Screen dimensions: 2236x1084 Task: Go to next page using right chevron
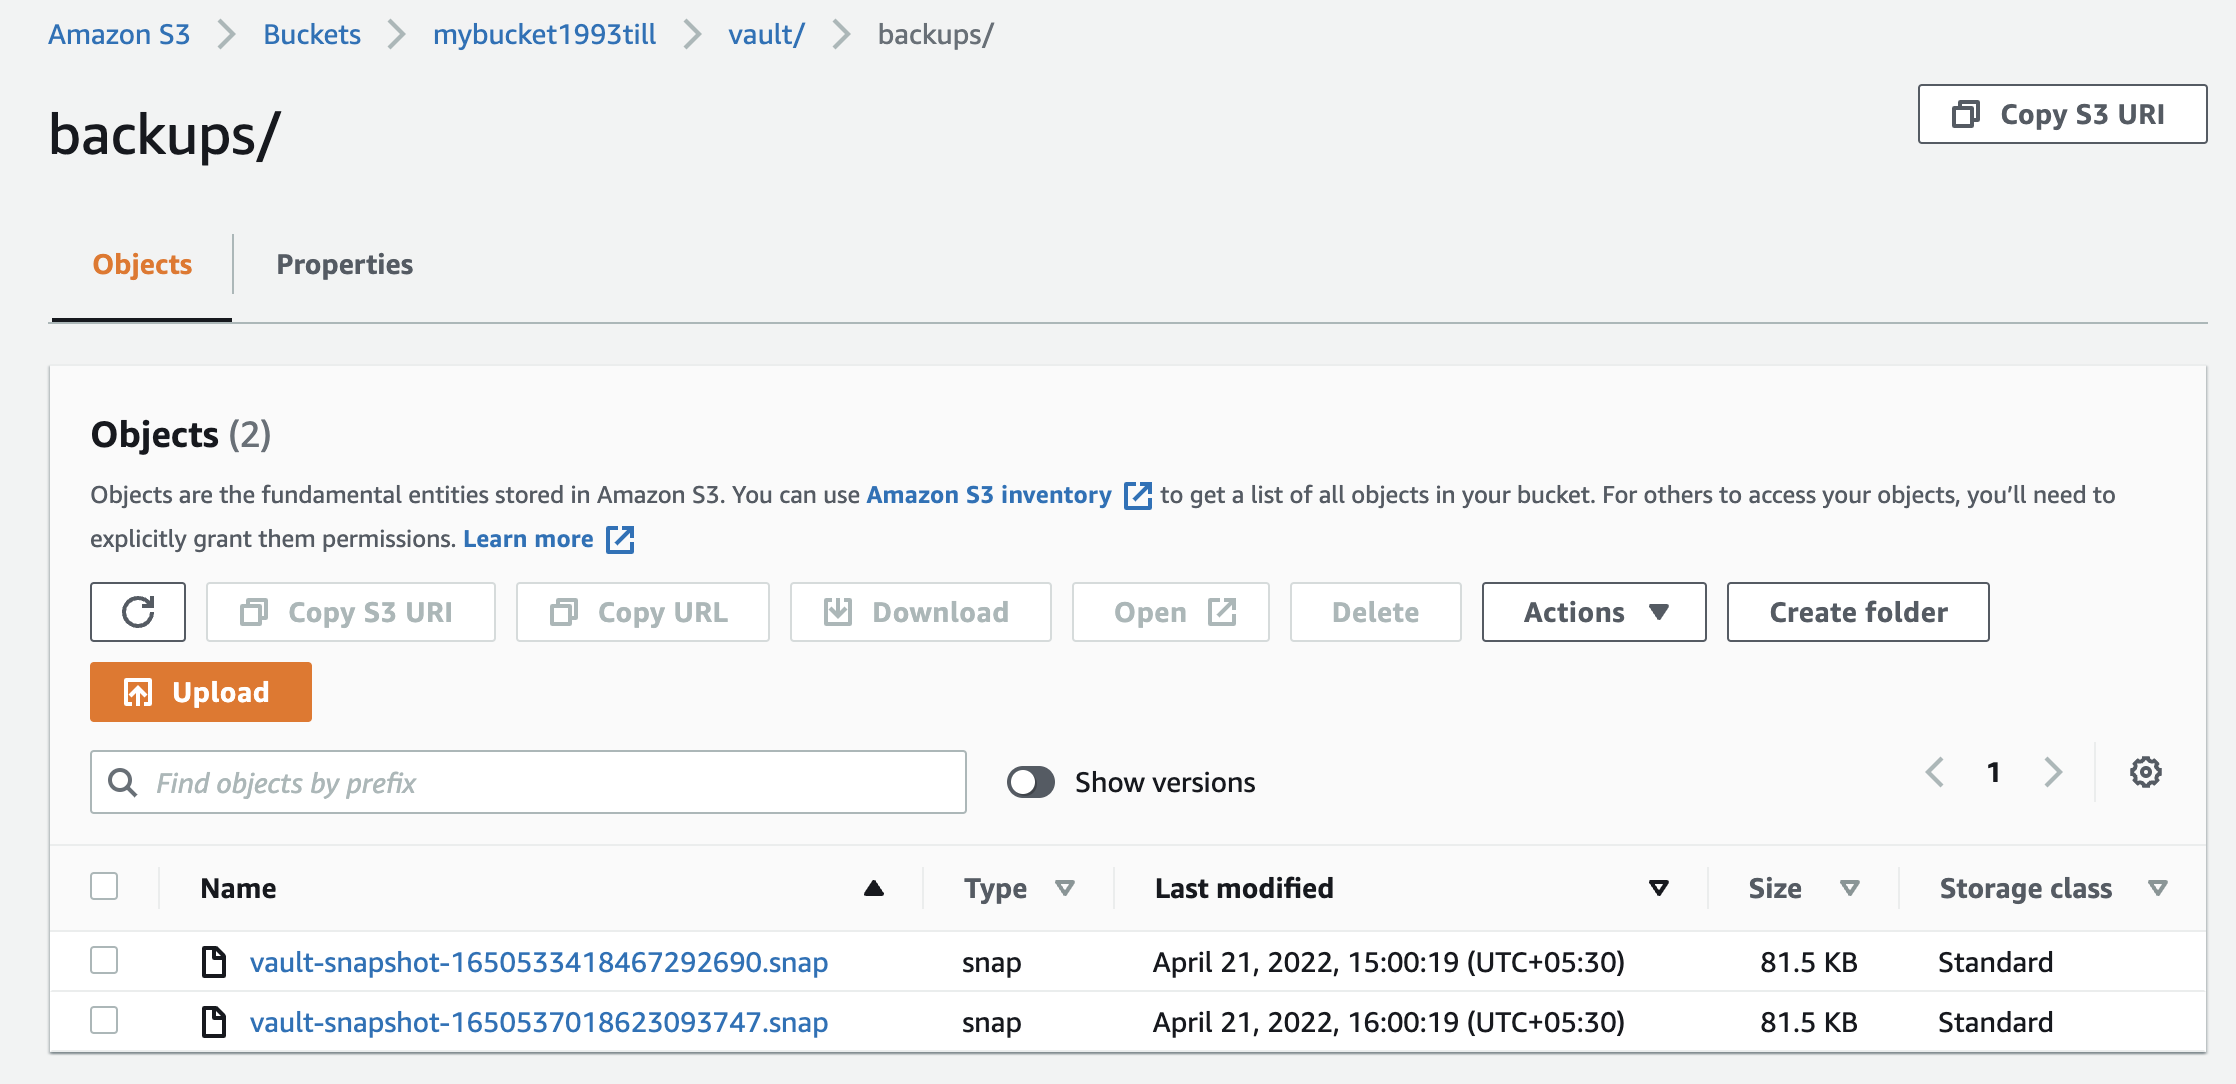2053,772
